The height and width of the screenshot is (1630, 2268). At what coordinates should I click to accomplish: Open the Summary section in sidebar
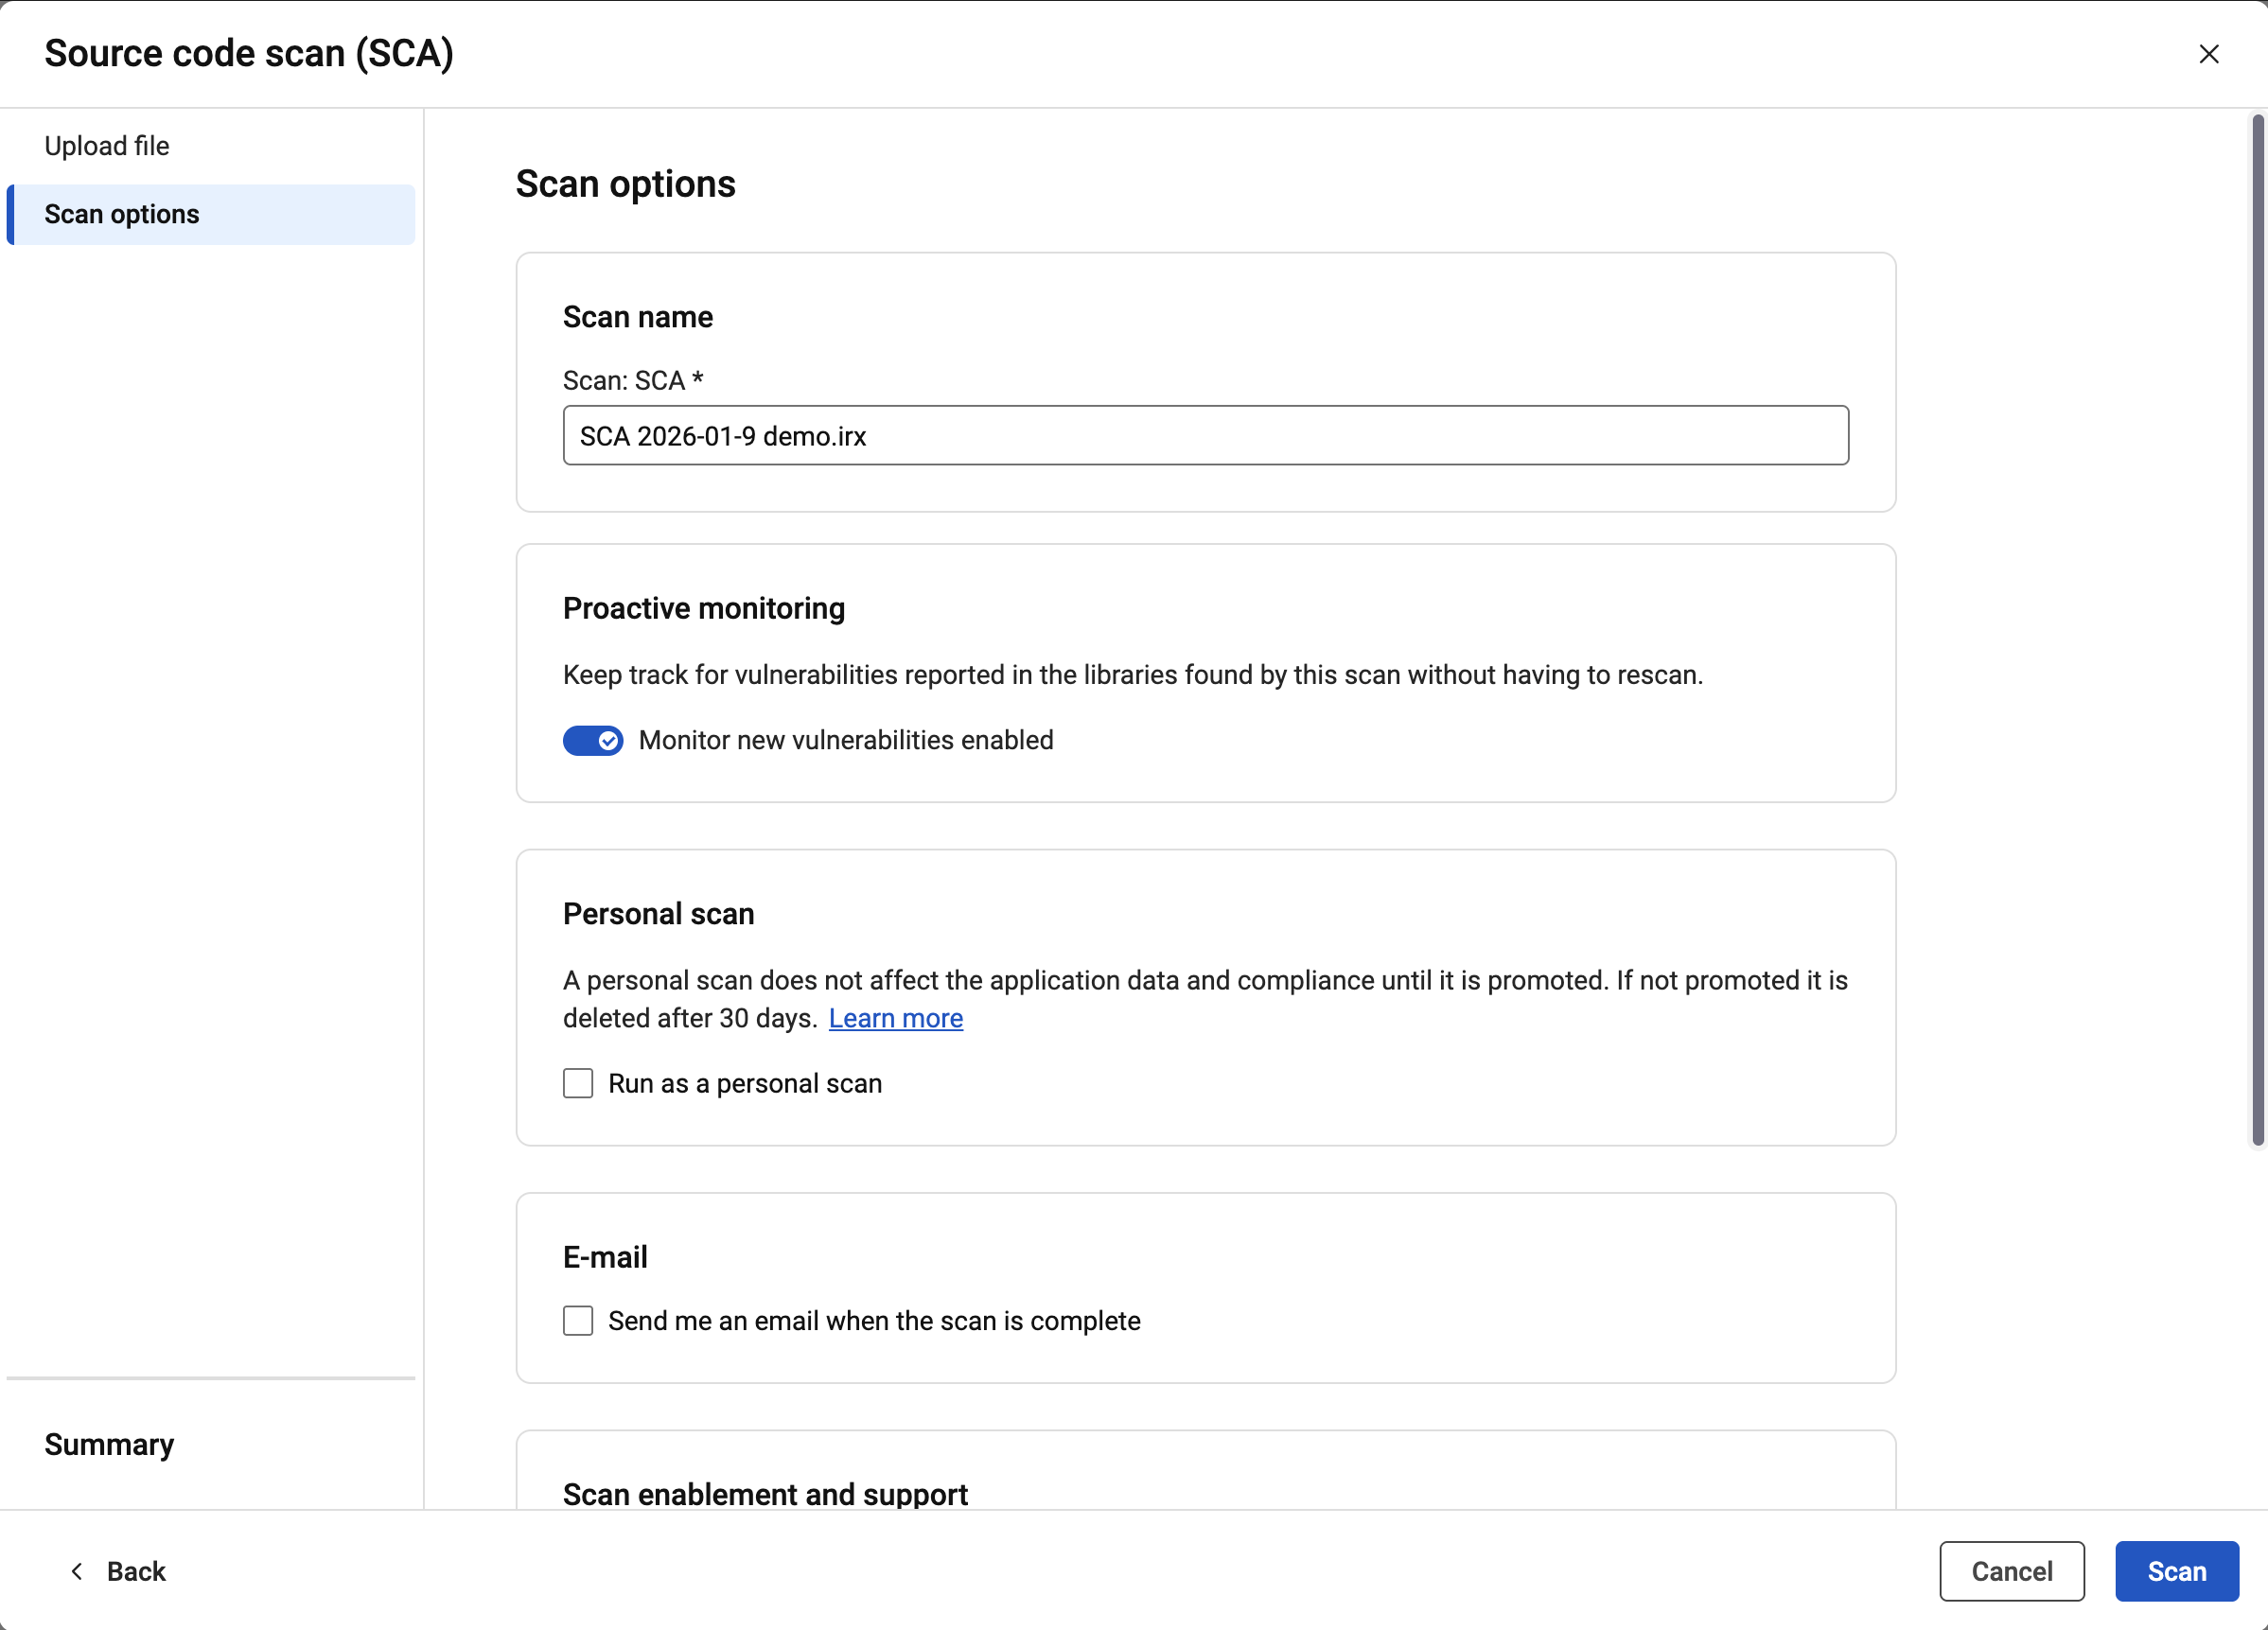pos(109,1444)
